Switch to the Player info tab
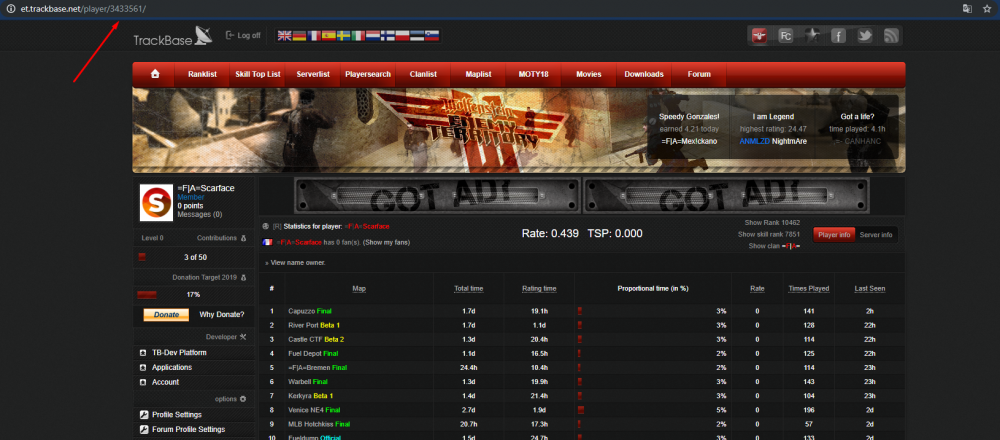Viewport: 1000px width, 440px height. coord(834,235)
